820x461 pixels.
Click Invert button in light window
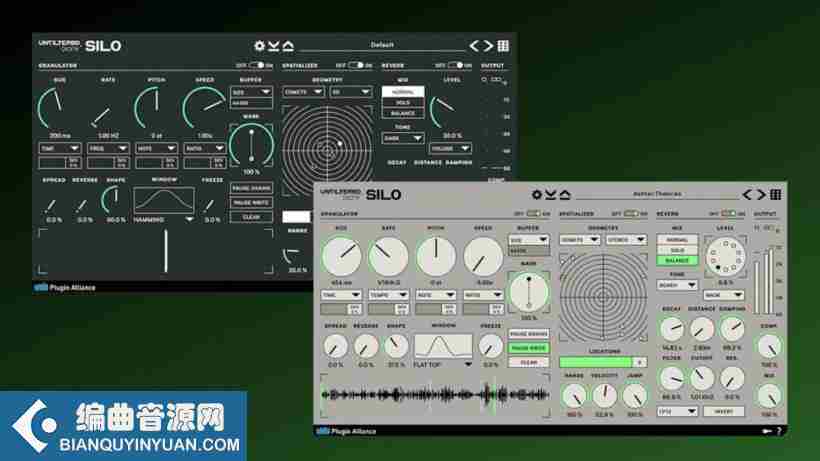point(724,412)
